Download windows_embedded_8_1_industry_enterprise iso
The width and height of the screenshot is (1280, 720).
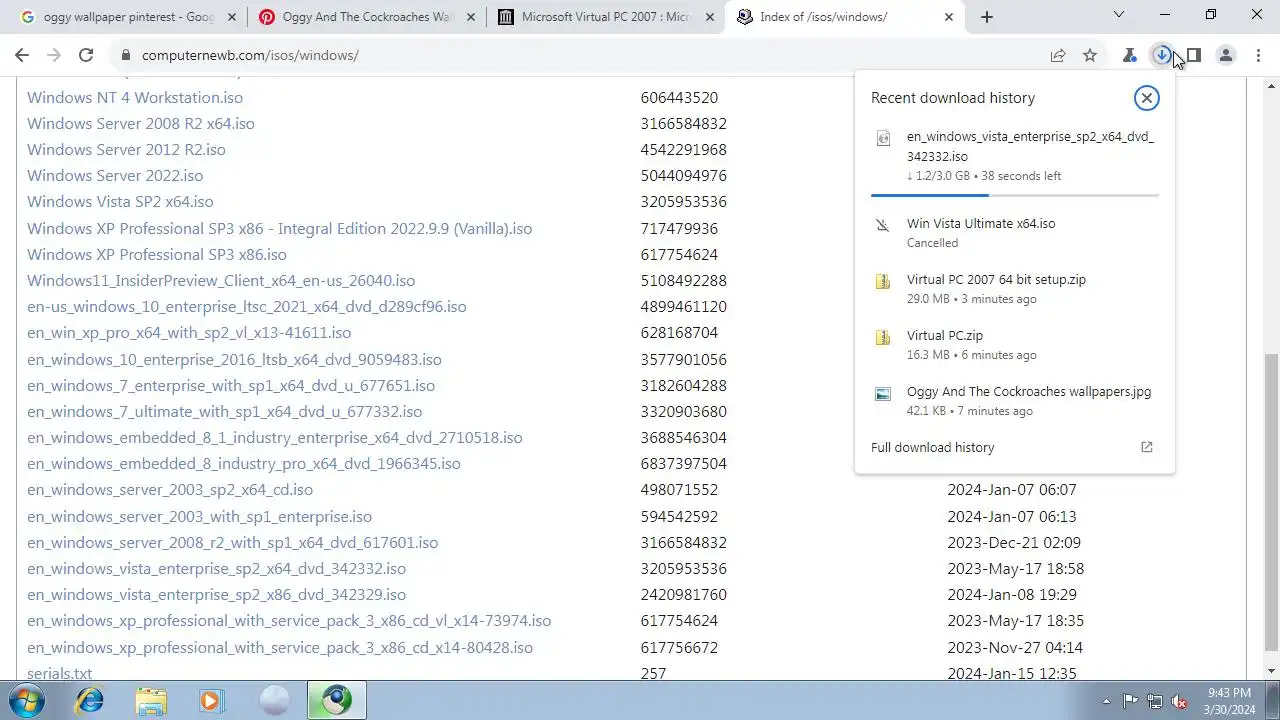pos(275,437)
